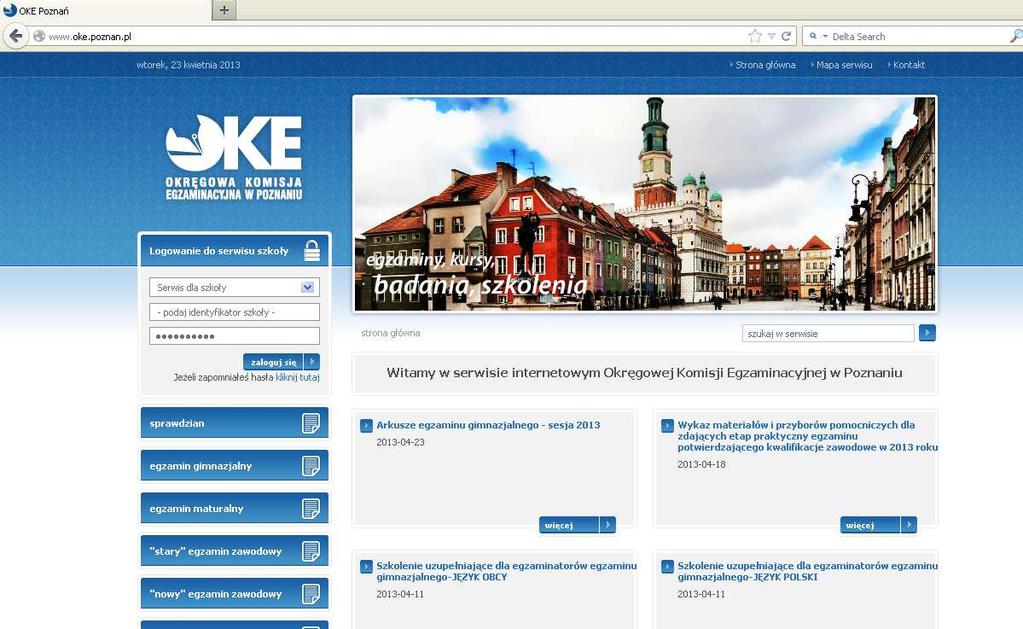Follow the kliknij tutaj password reset link
This screenshot has height=629, width=1023.
click(298, 377)
